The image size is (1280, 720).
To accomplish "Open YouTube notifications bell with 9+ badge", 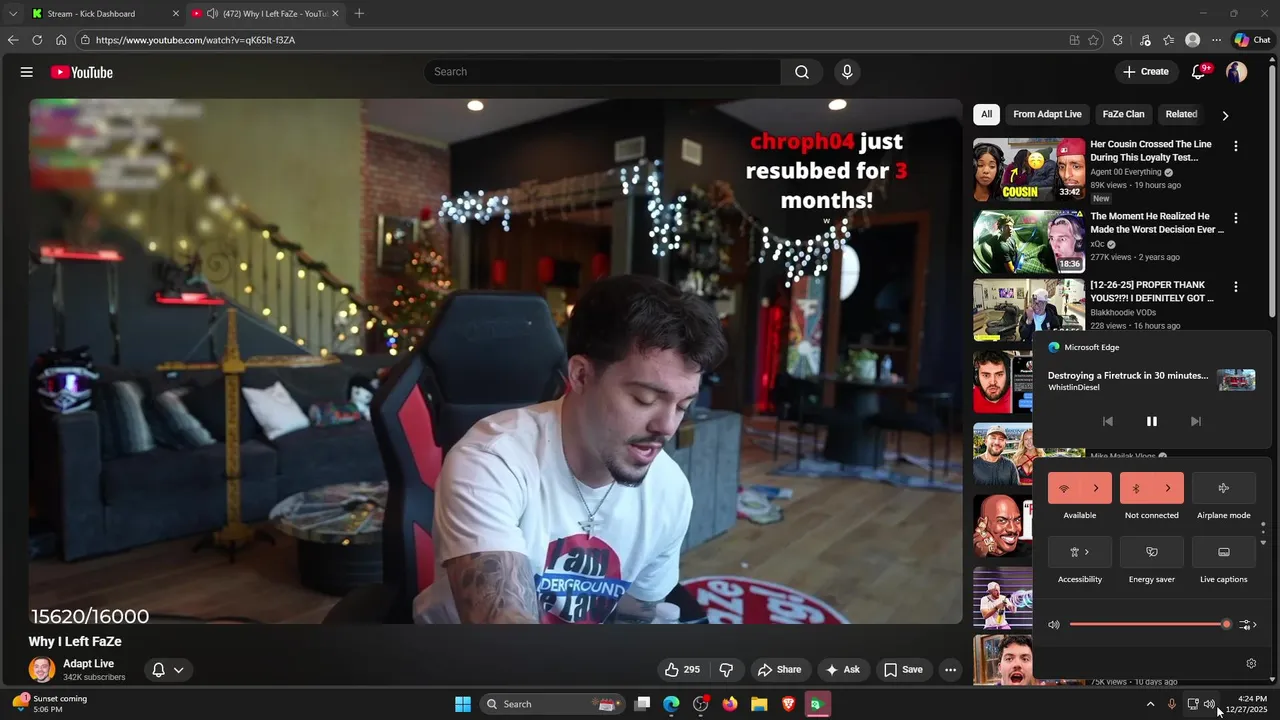I will (1200, 72).
